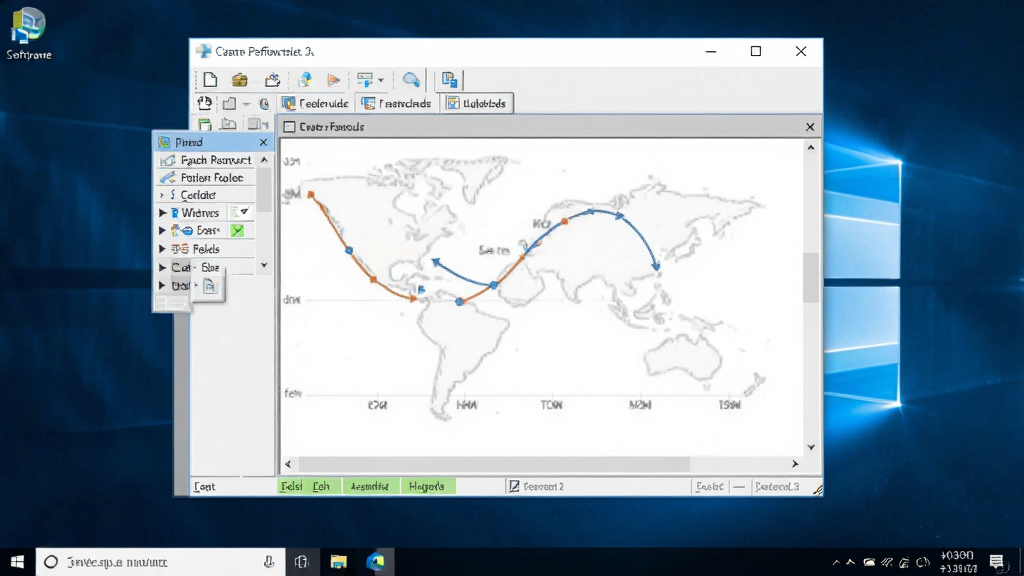Open the Start menu

point(18,562)
